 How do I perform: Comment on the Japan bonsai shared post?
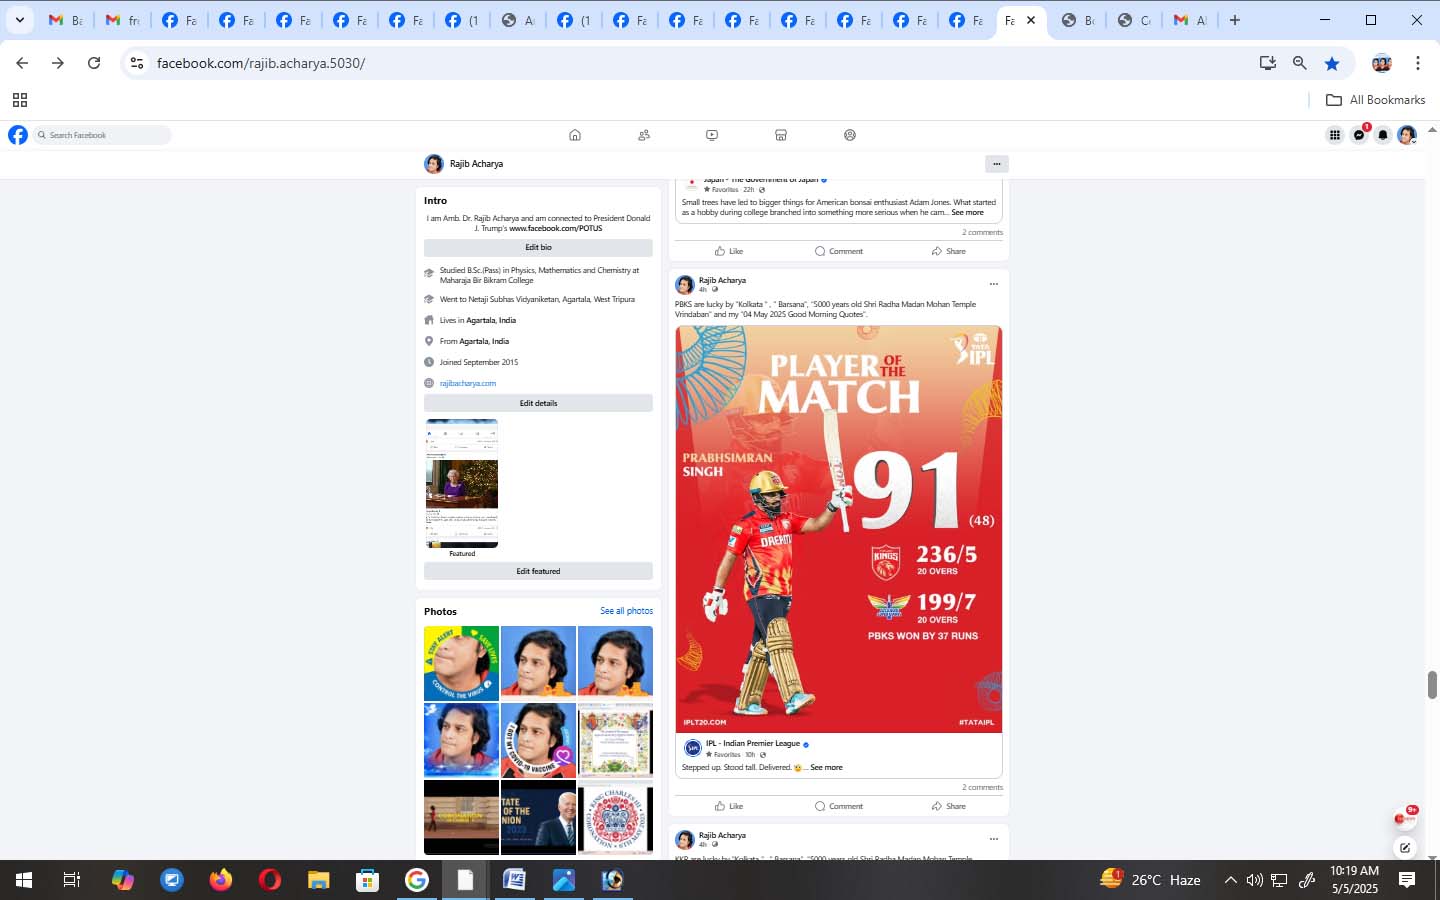point(839,251)
